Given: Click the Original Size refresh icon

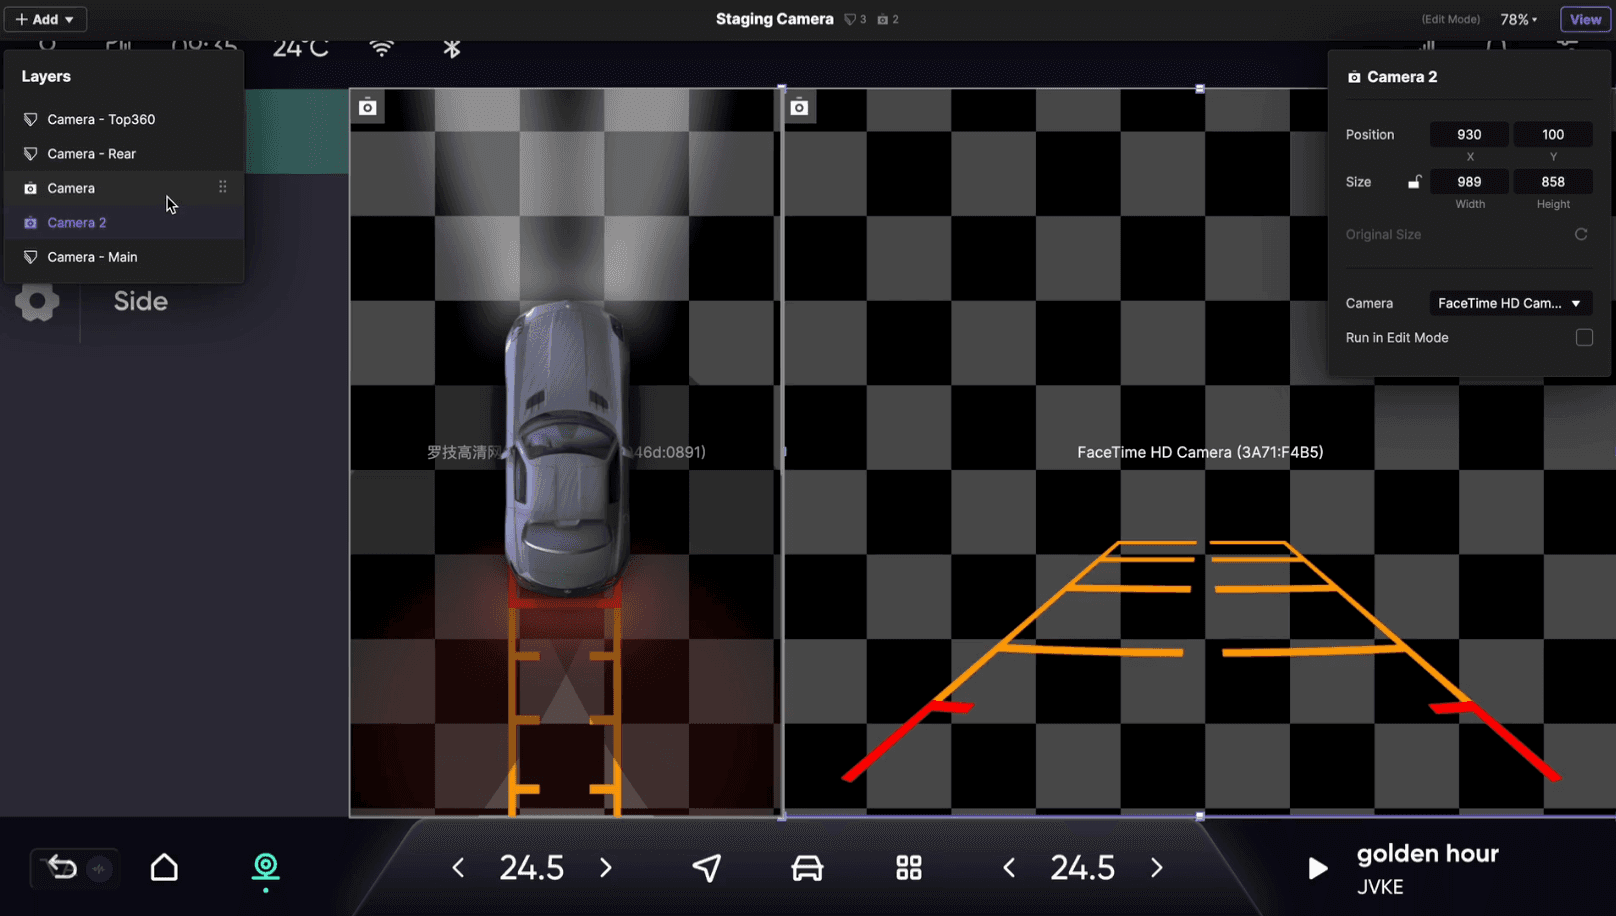Looking at the screenshot, I should (1581, 234).
